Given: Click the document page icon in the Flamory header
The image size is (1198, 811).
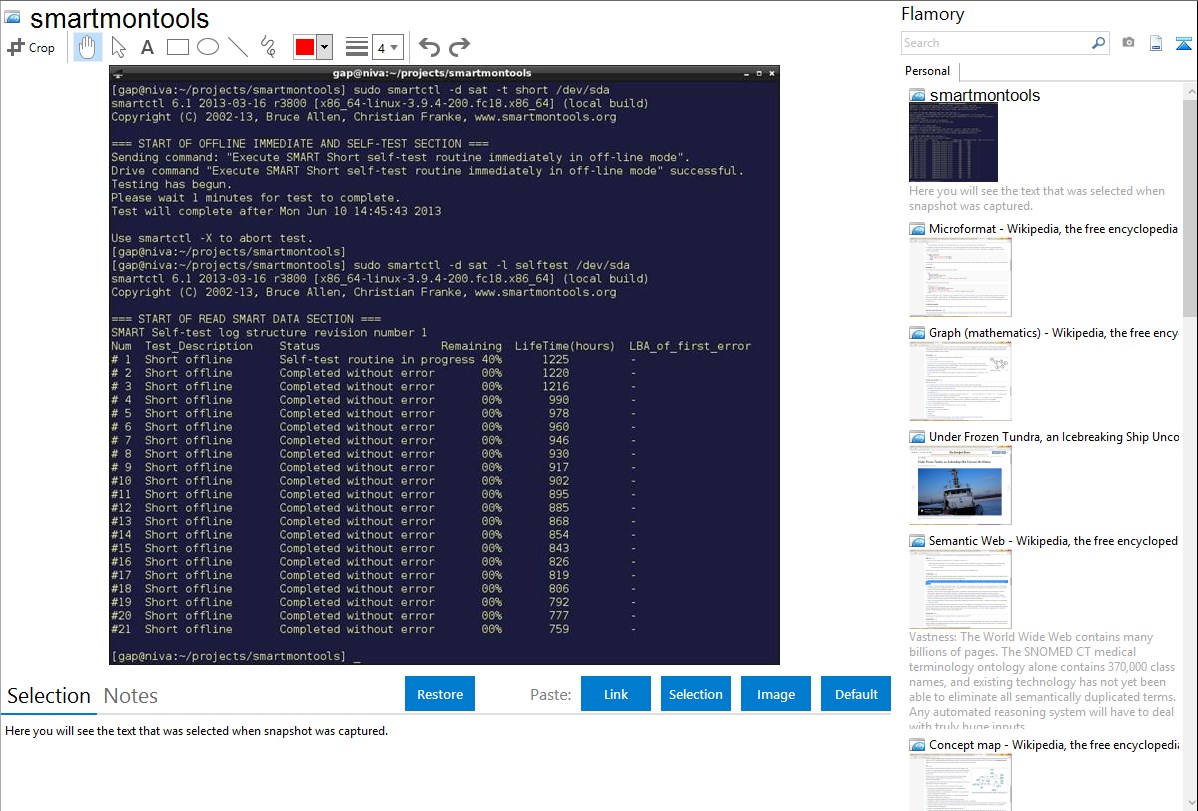Looking at the screenshot, I should coord(1156,43).
